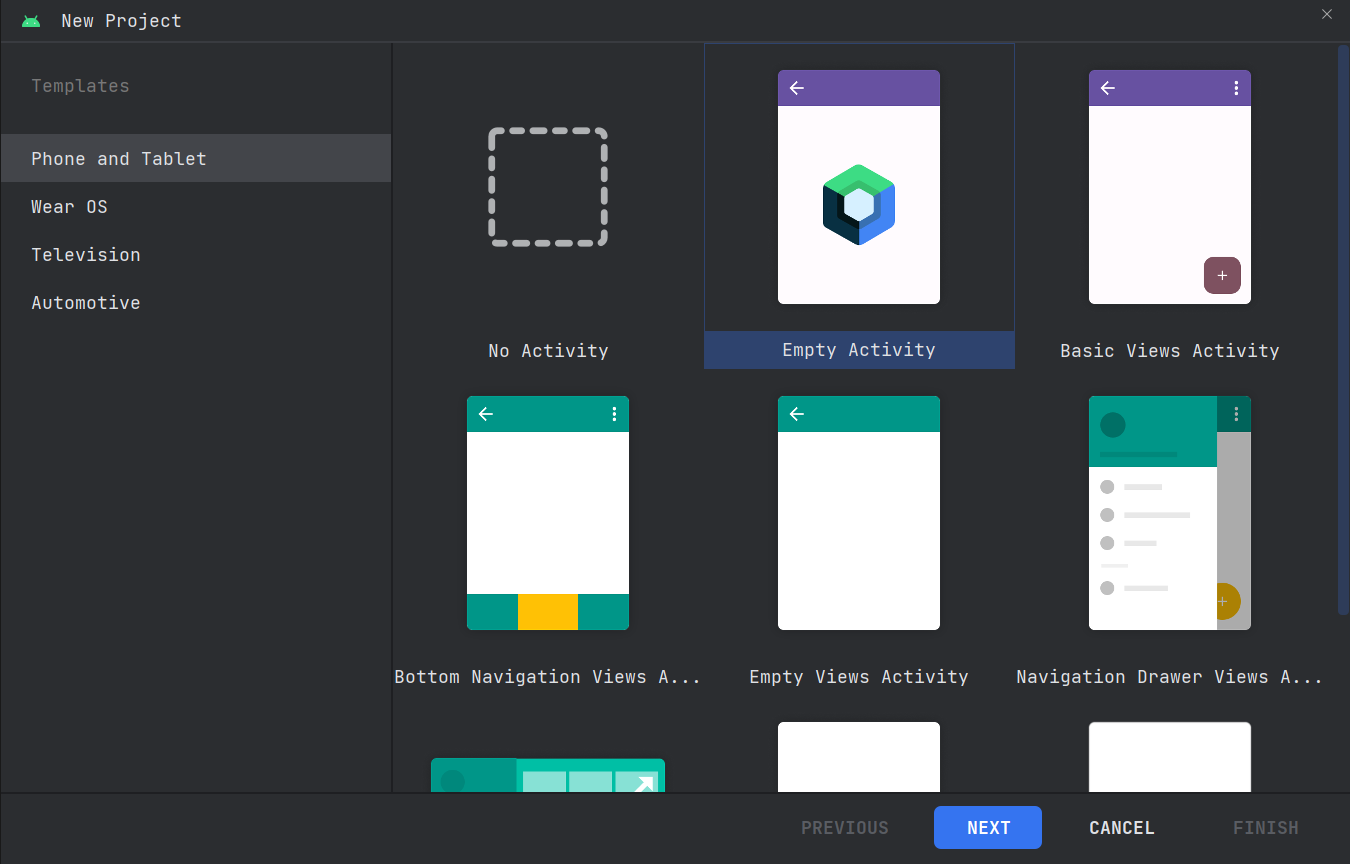Close the New Project dialog

coord(1327,14)
